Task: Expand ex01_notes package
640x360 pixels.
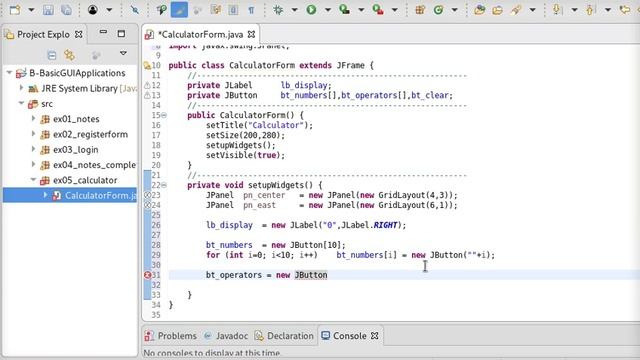Action: (x=33, y=118)
